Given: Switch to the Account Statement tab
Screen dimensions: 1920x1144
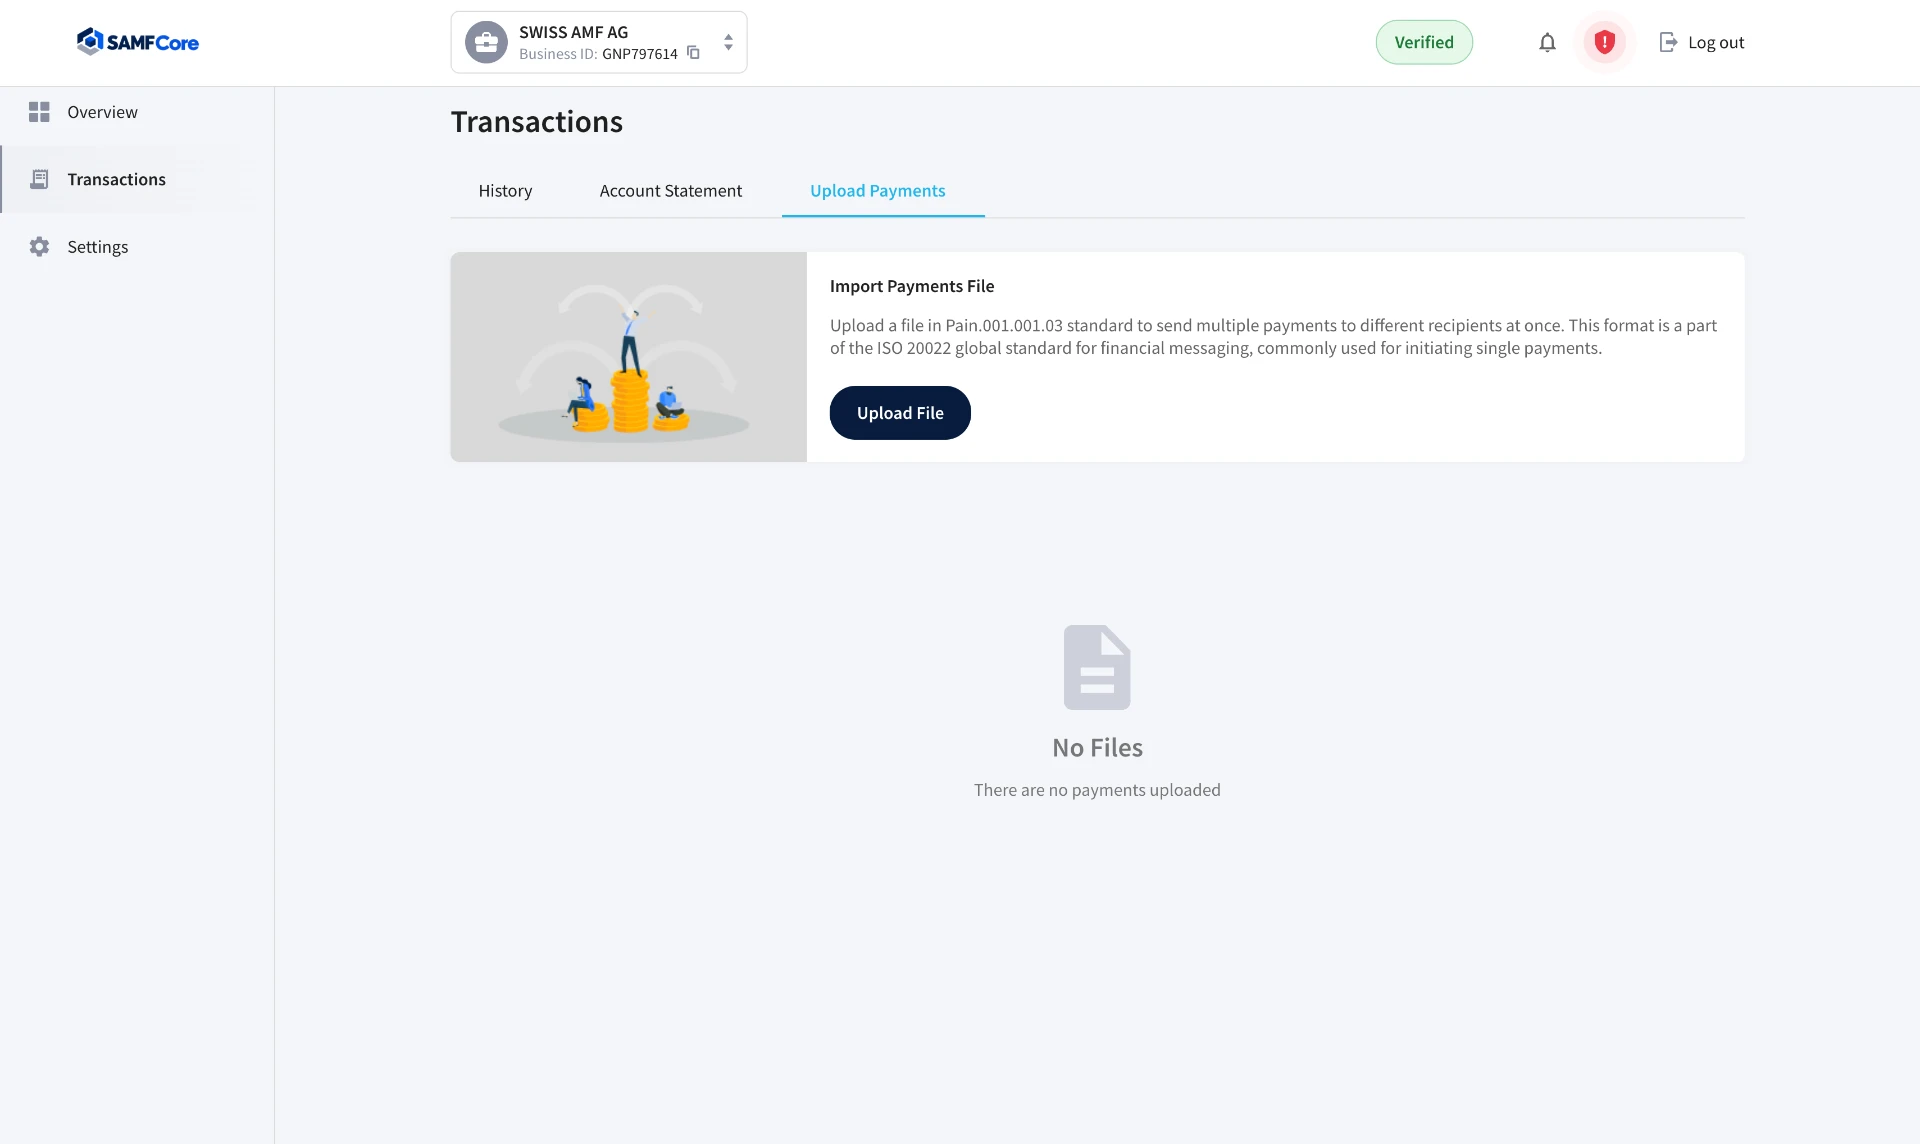Looking at the screenshot, I should (x=671, y=190).
